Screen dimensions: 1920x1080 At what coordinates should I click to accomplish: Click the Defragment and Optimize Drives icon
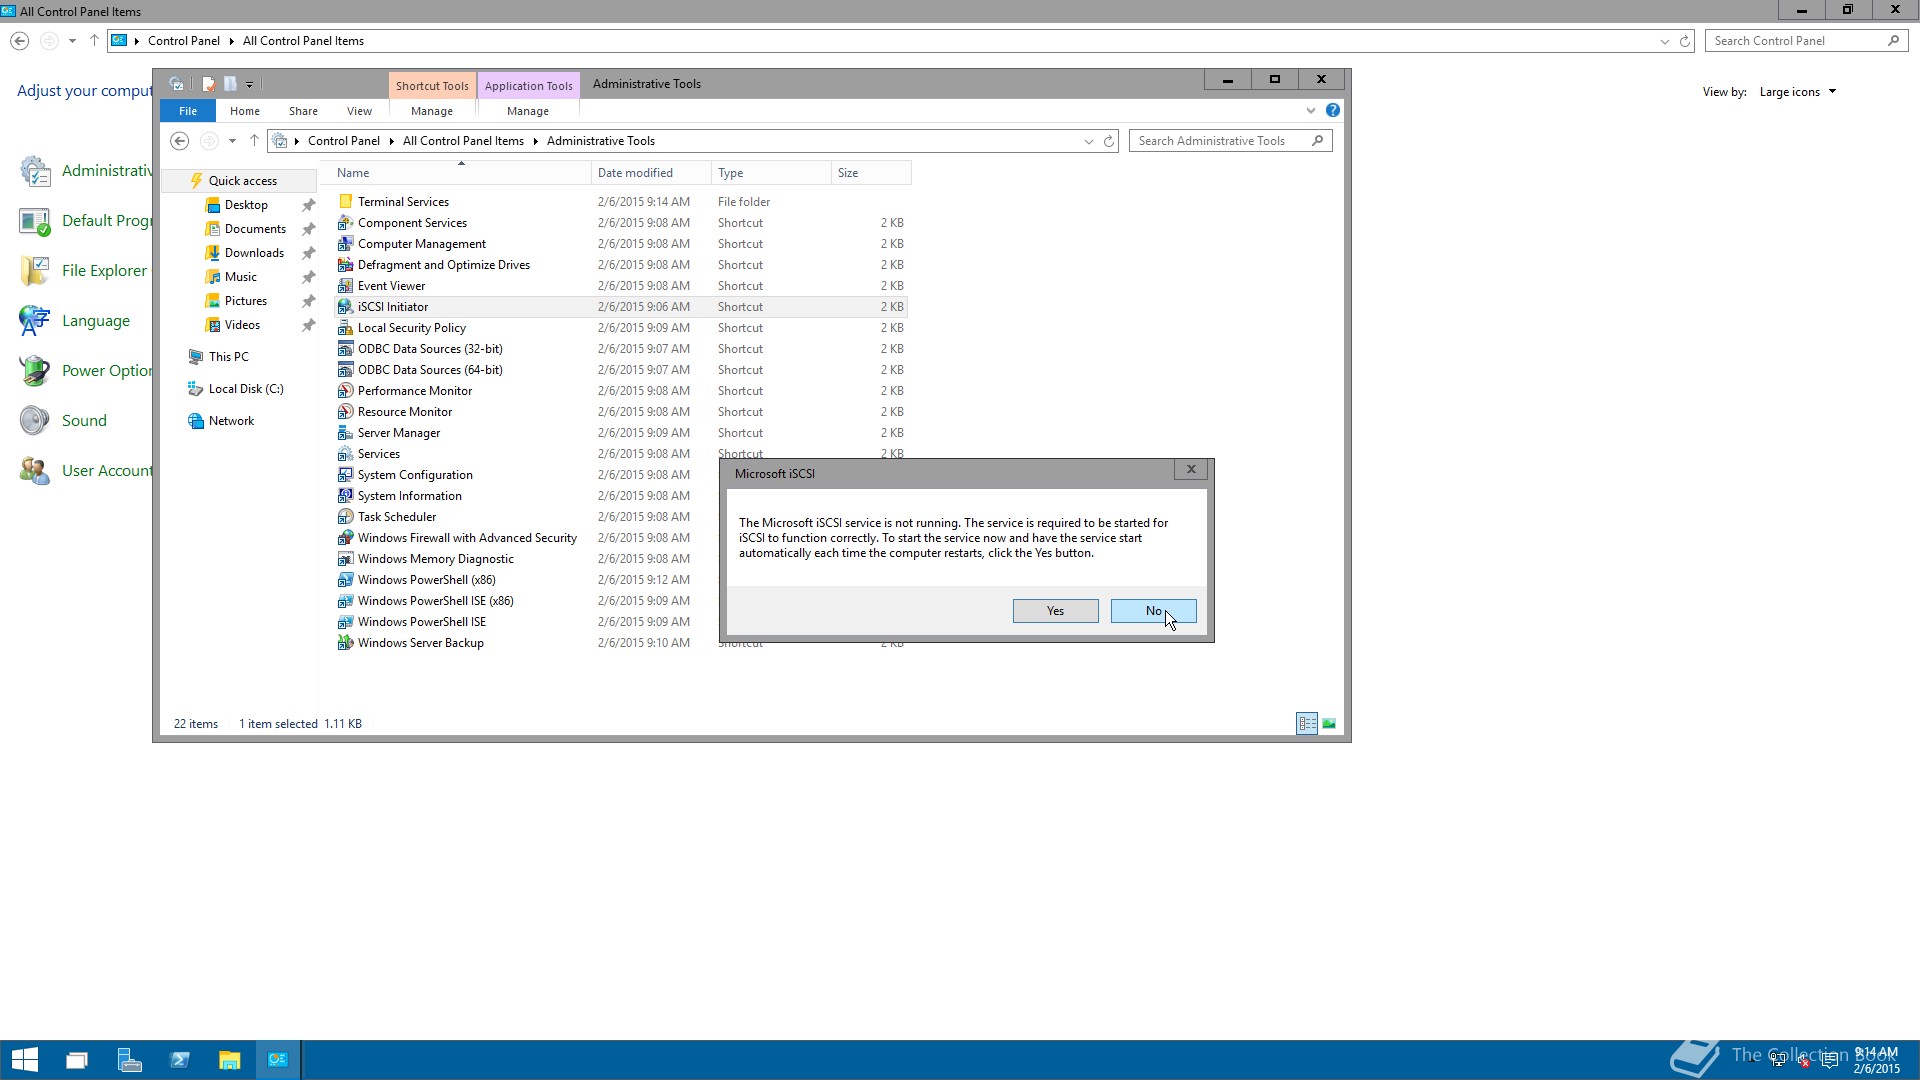[x=345, y=265]
